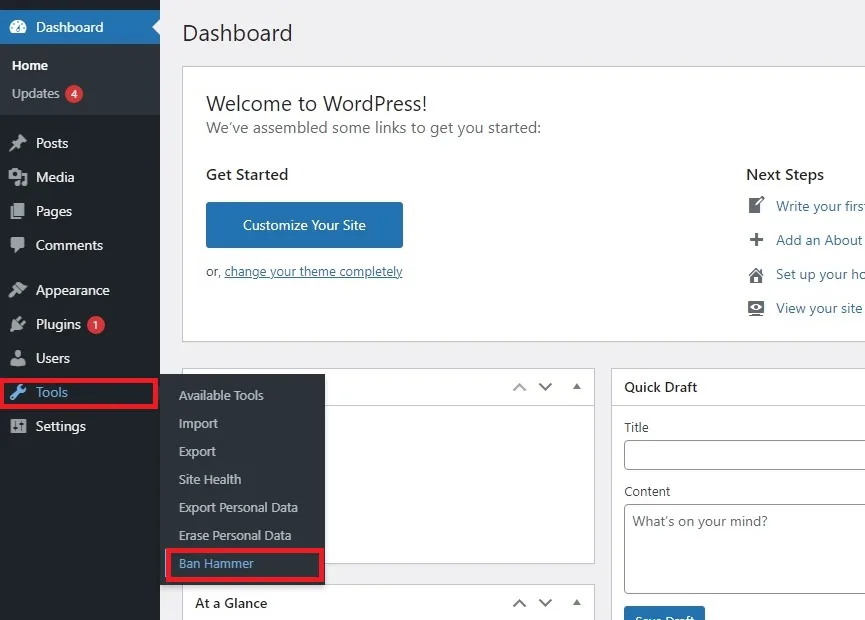Choose Export Personal Data
The image size is (865, 620).
[x=238, y=507]
